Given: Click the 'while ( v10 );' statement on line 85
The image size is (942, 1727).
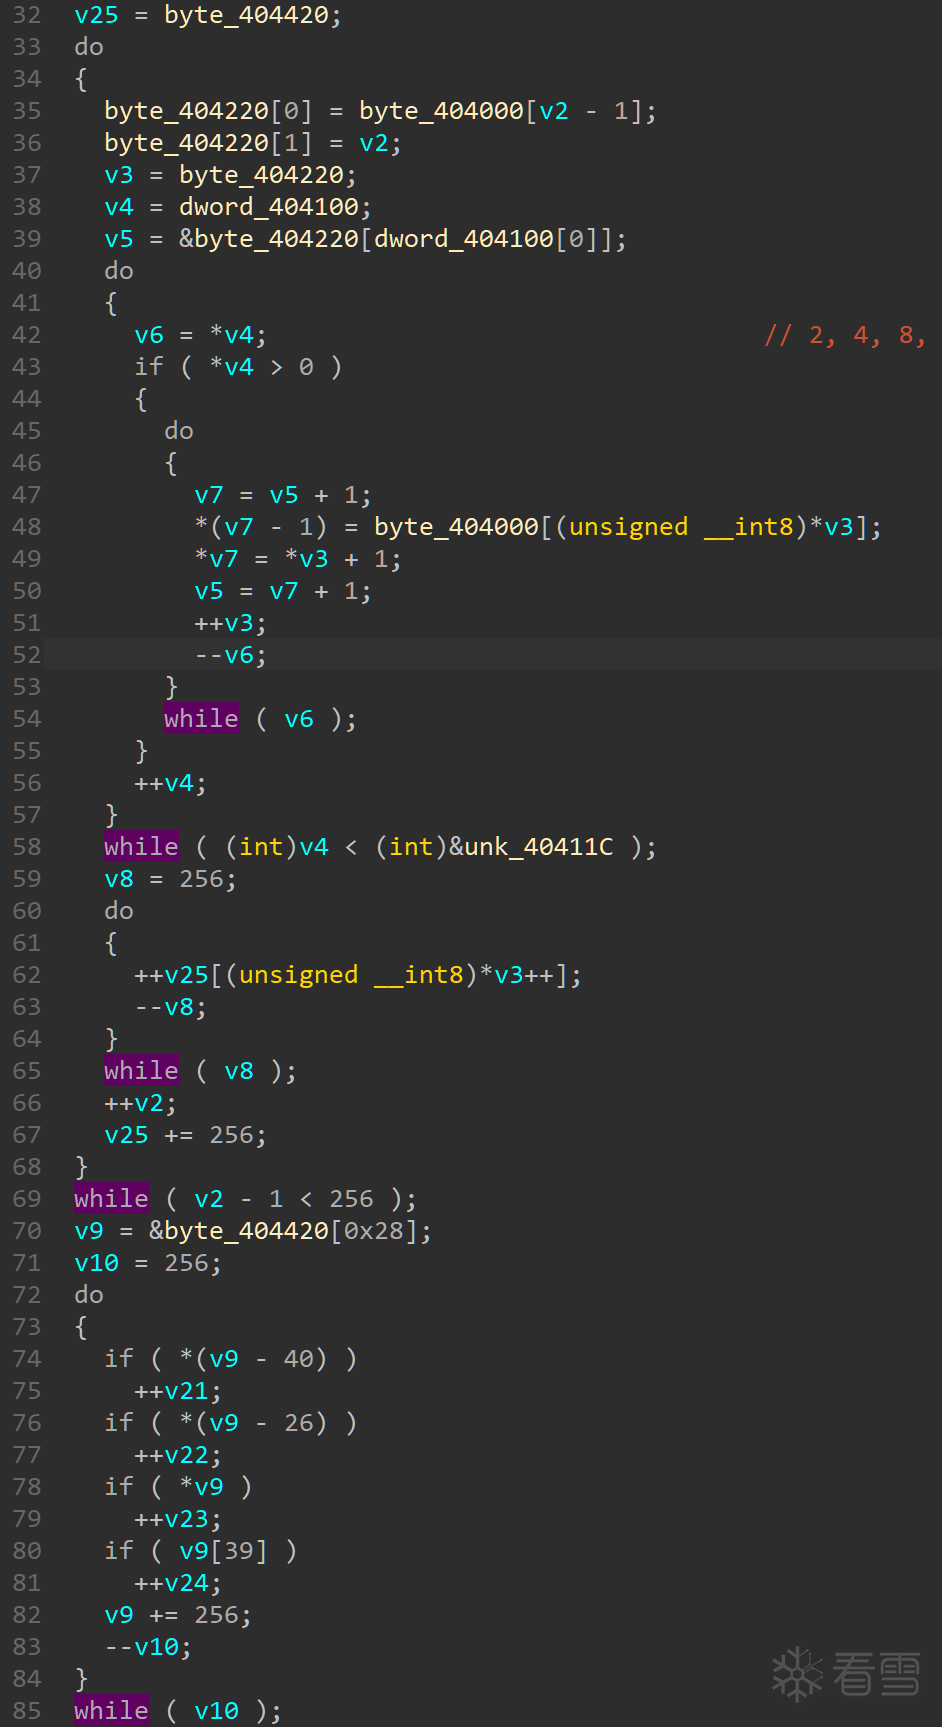Looking at the screenshot, I should 178,1711.
